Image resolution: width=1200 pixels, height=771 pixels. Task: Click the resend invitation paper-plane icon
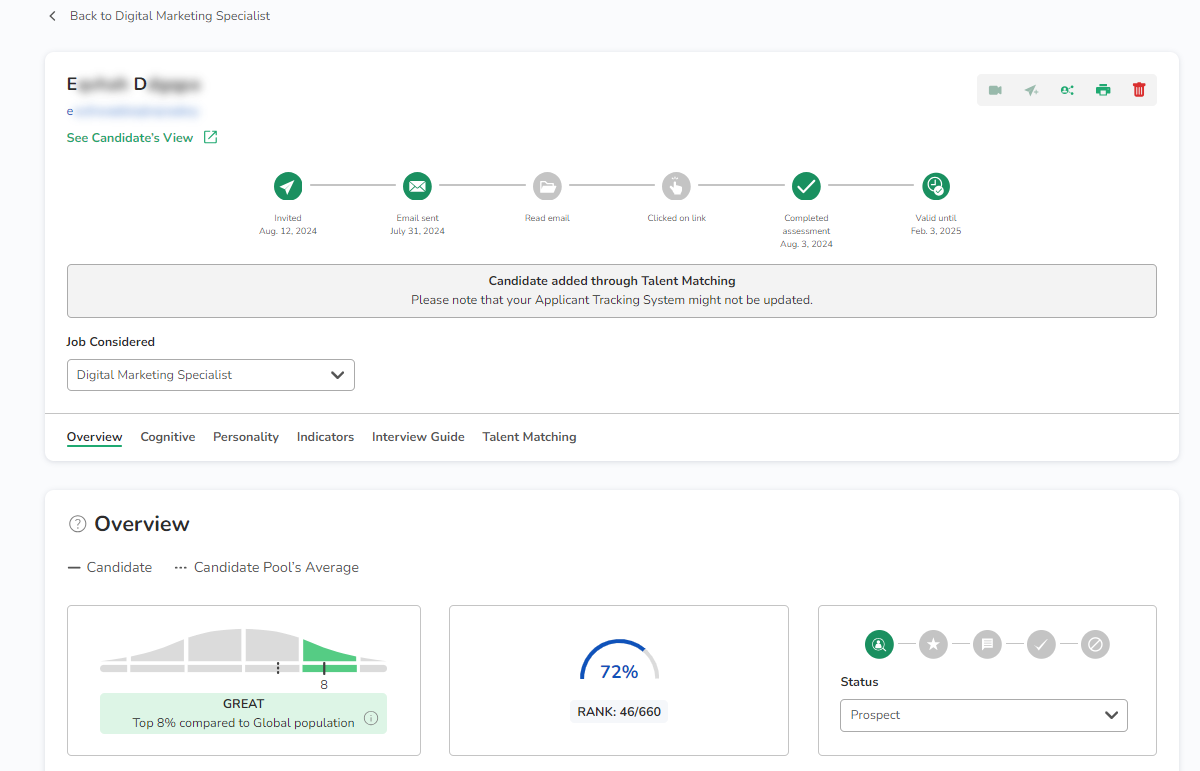point(1031,90)
